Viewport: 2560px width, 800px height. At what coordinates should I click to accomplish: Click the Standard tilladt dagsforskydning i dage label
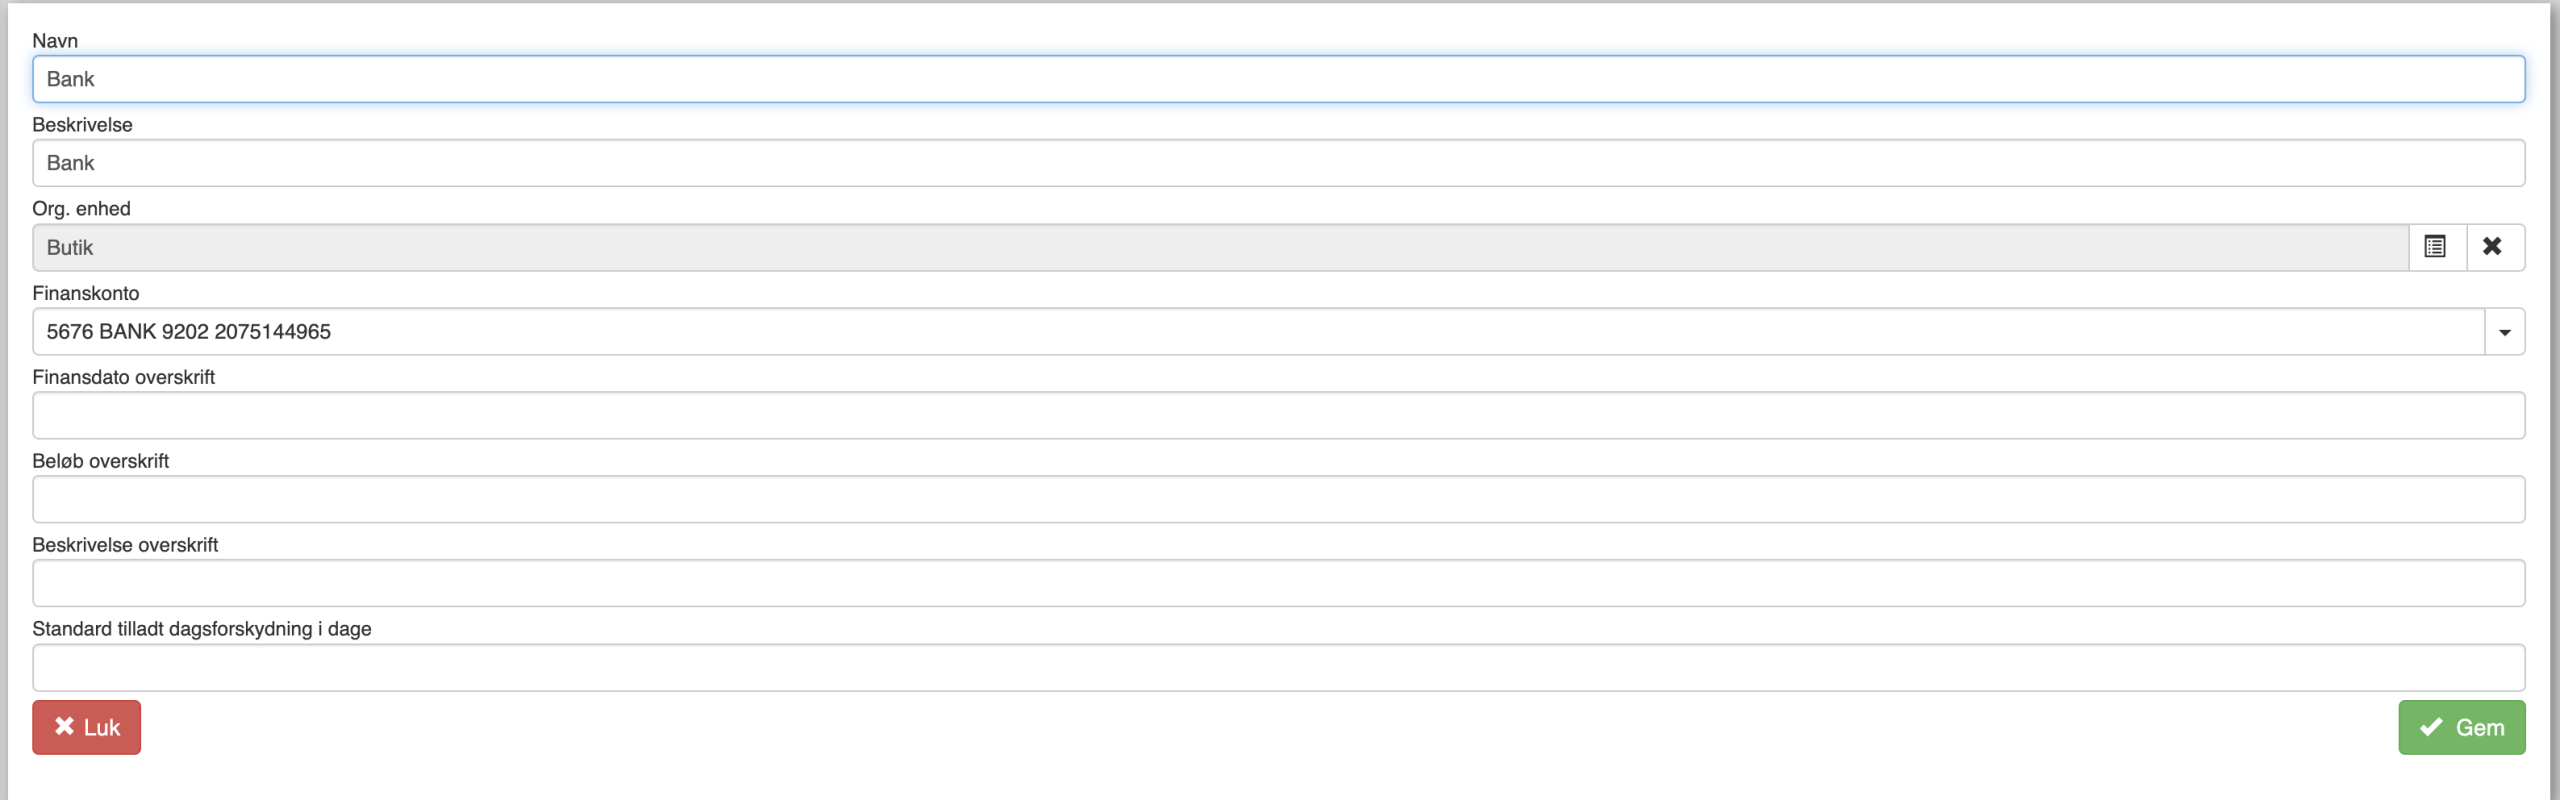tap(201, 629)
